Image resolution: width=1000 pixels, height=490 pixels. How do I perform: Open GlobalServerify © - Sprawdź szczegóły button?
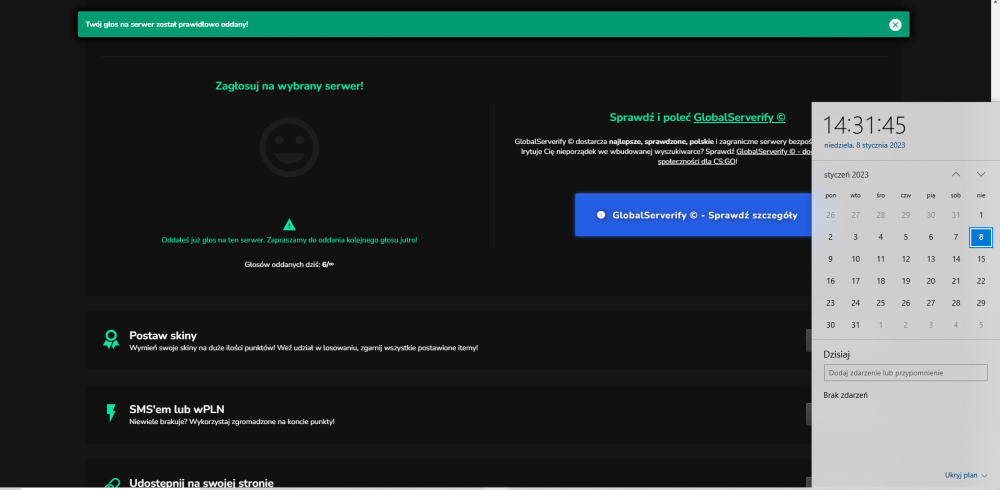693,215
